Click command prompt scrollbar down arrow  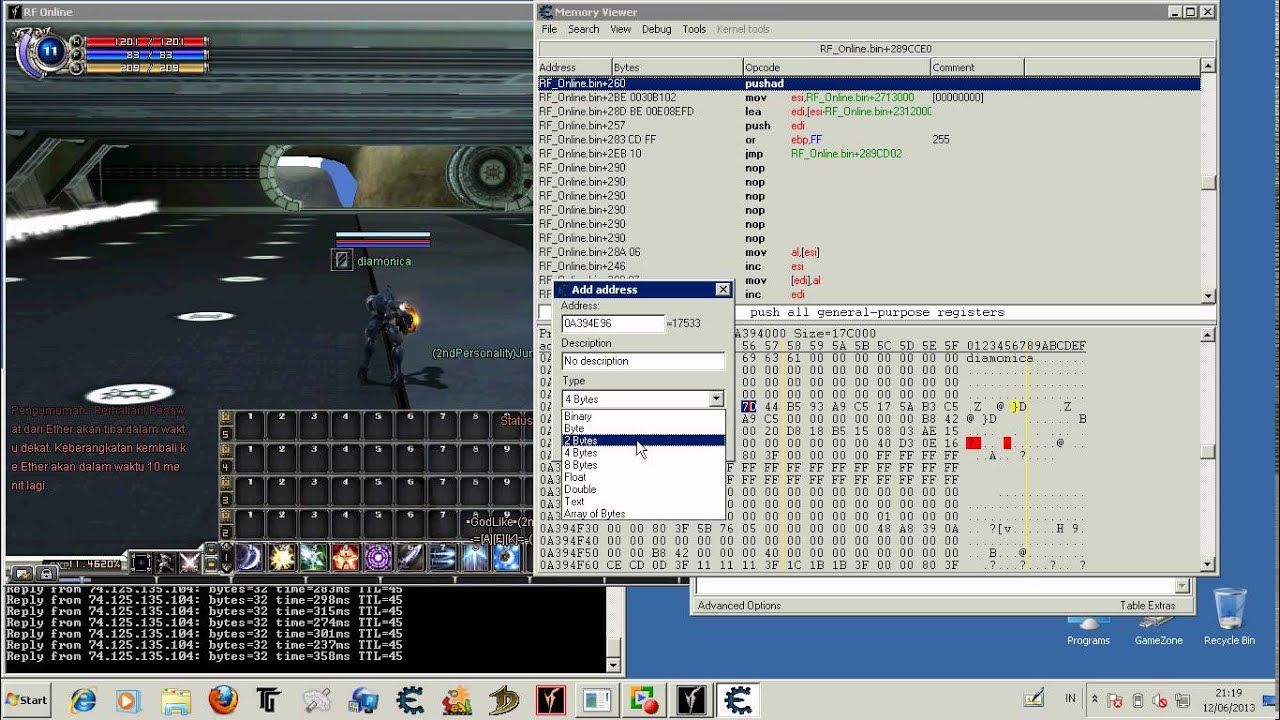pos(613,665)
